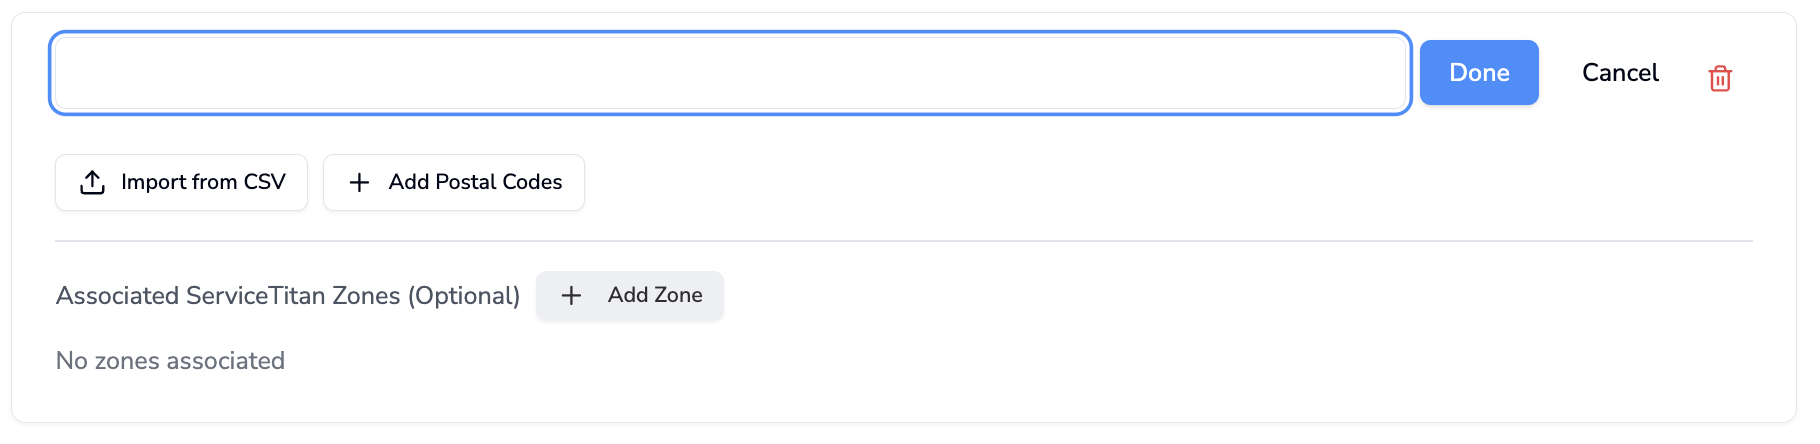Click inside the blue-outlined input box
The width and height of the screenshot is (1820, 444).
pos(730,73)
